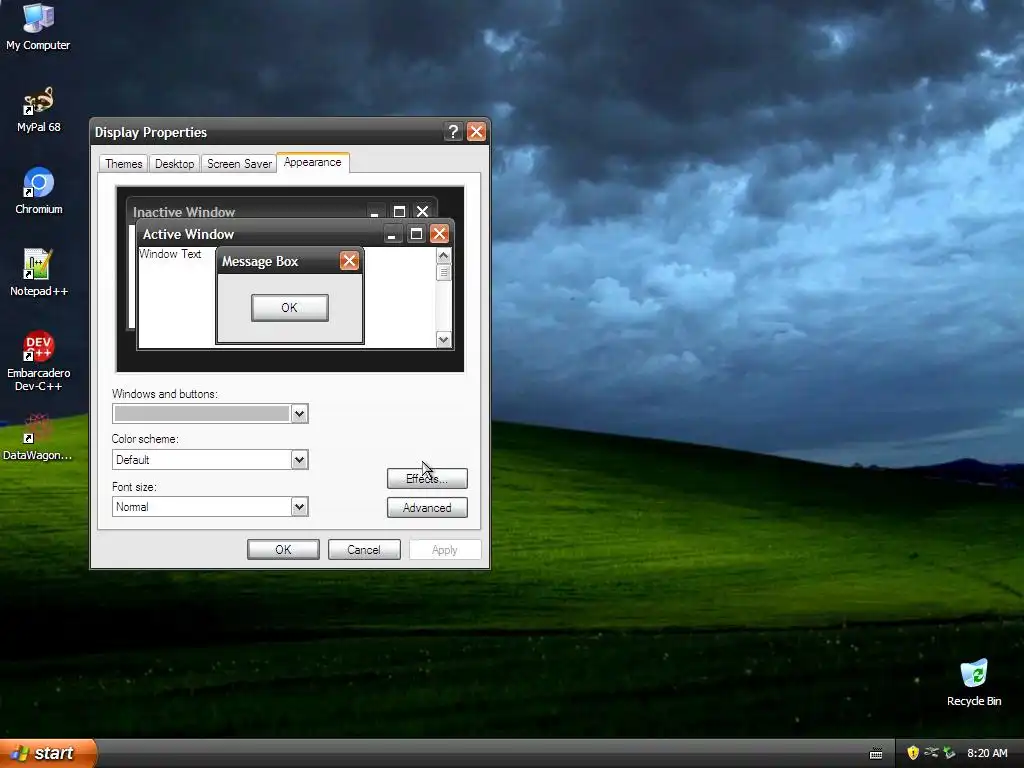This screenshot has width=1024, height=768.
Task: Switch to the Screen Saver tab
Action: pyautogui.click(x=239, y=164)
